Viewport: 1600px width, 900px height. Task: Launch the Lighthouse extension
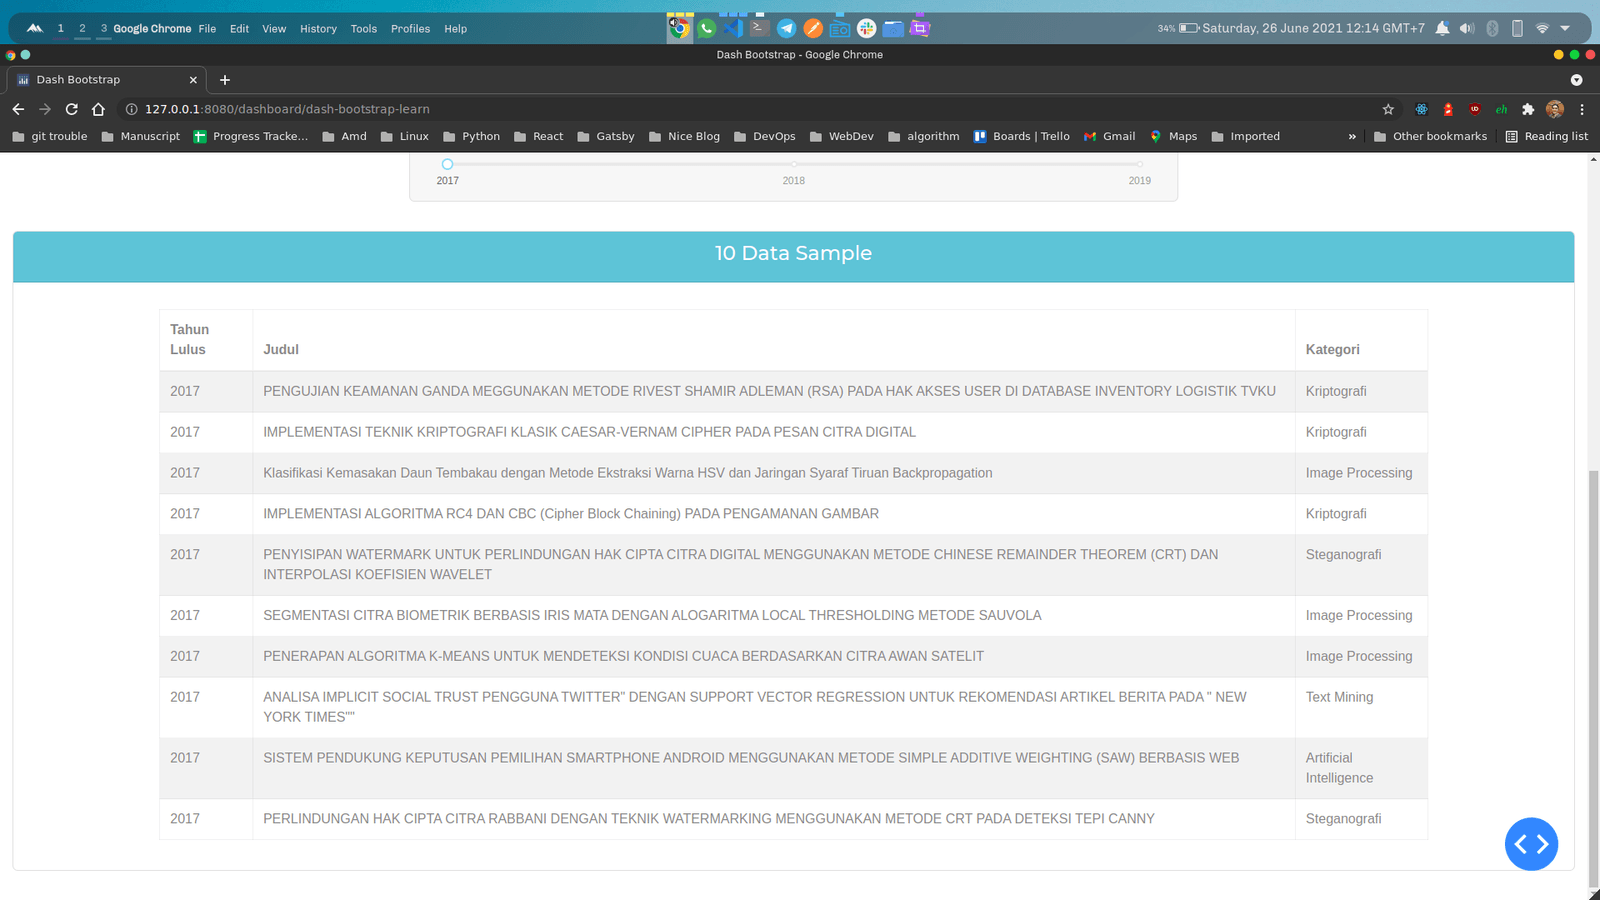[x=1448, y=109]
